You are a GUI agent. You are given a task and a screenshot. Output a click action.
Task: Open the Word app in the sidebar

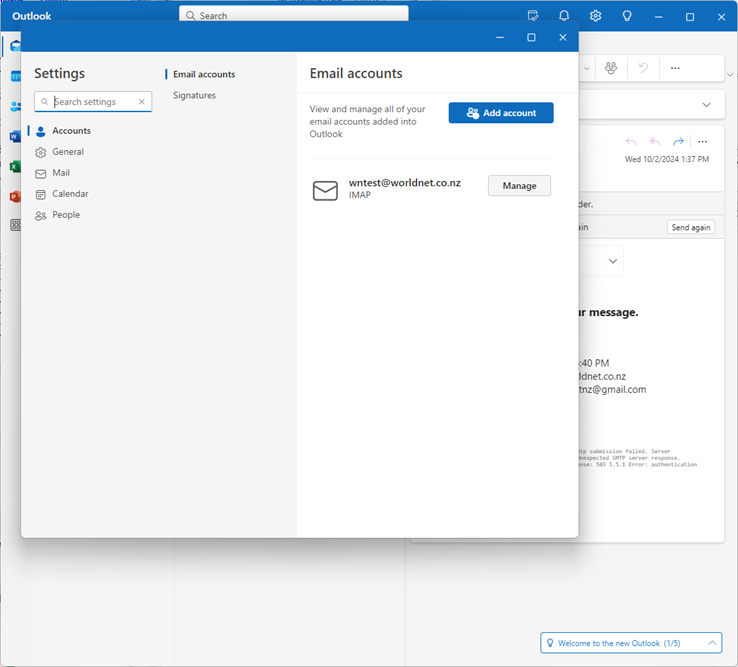pyautogui.click(x=14, y=136)
